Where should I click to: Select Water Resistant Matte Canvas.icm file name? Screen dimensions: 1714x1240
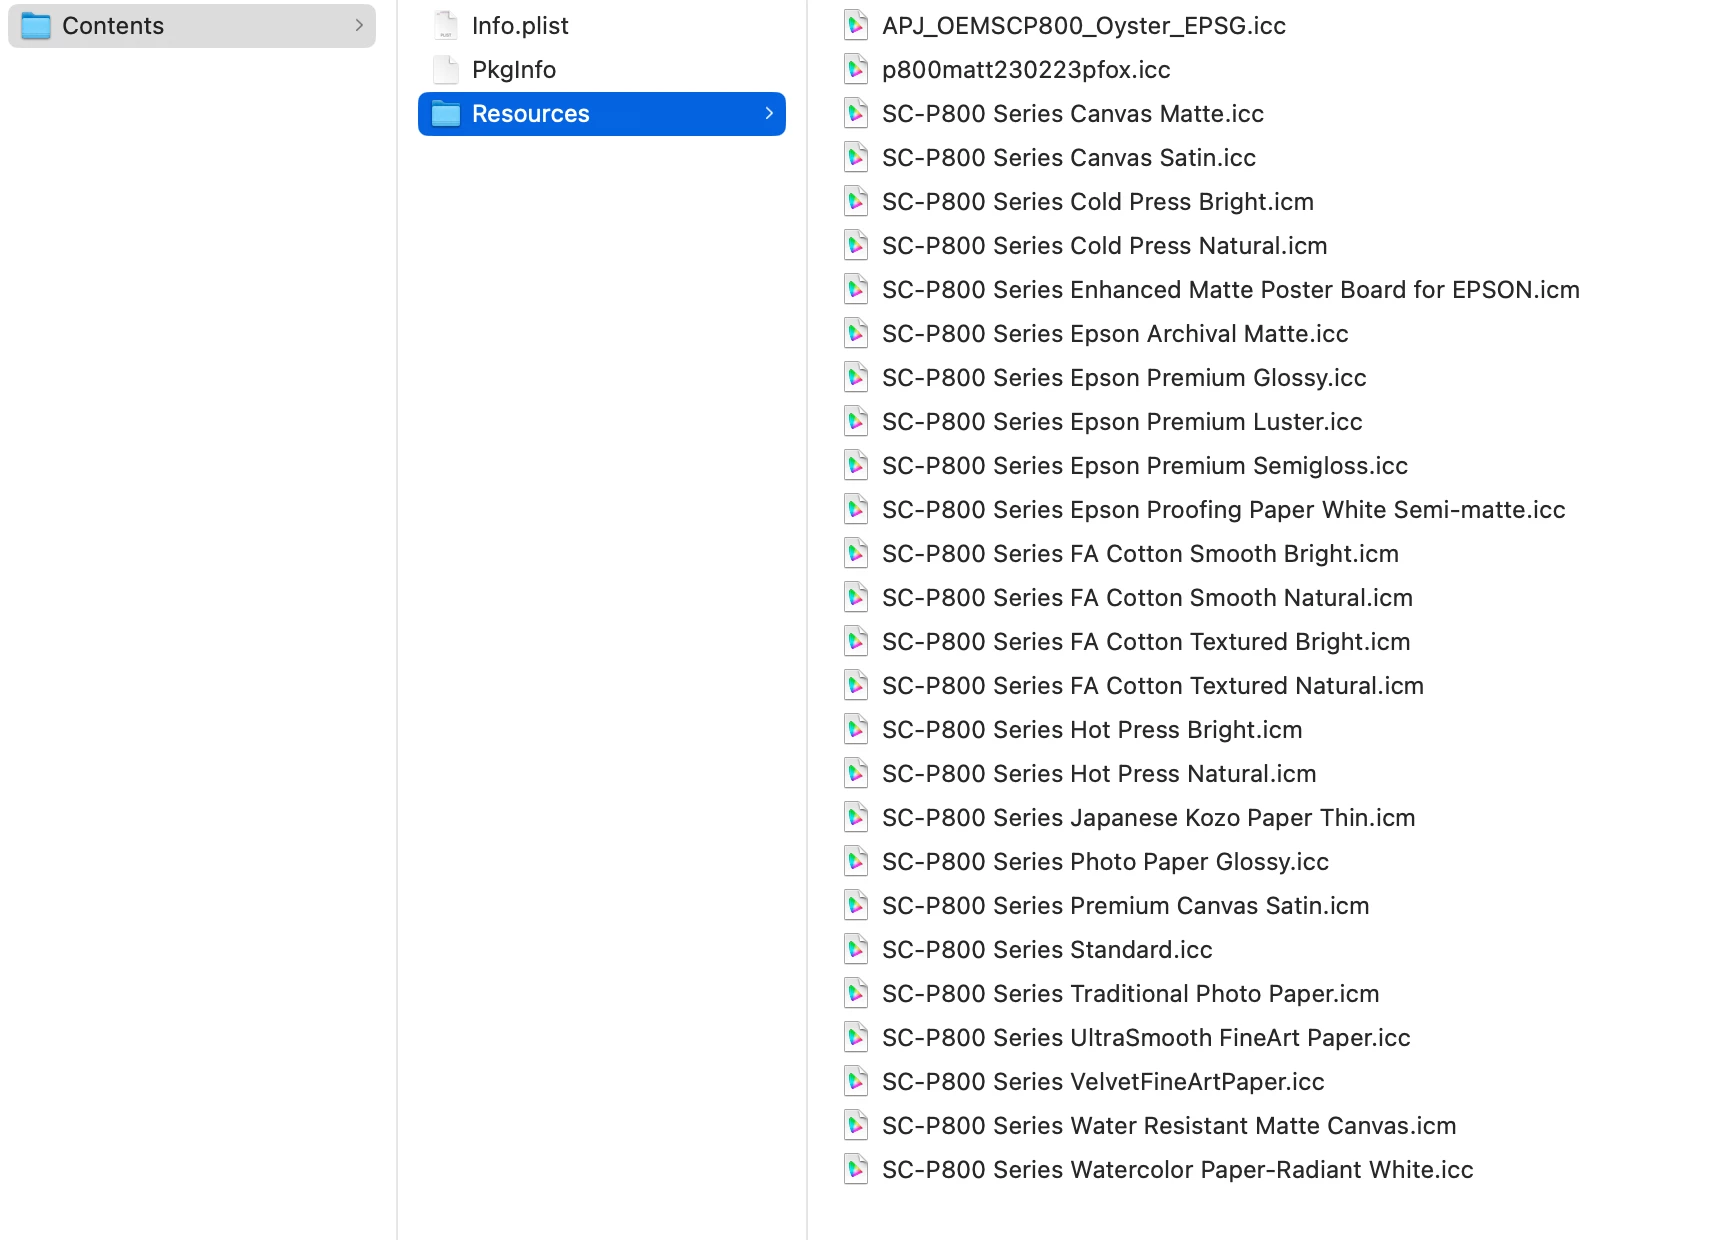pyautogui.click(x=1169, y=1126)
